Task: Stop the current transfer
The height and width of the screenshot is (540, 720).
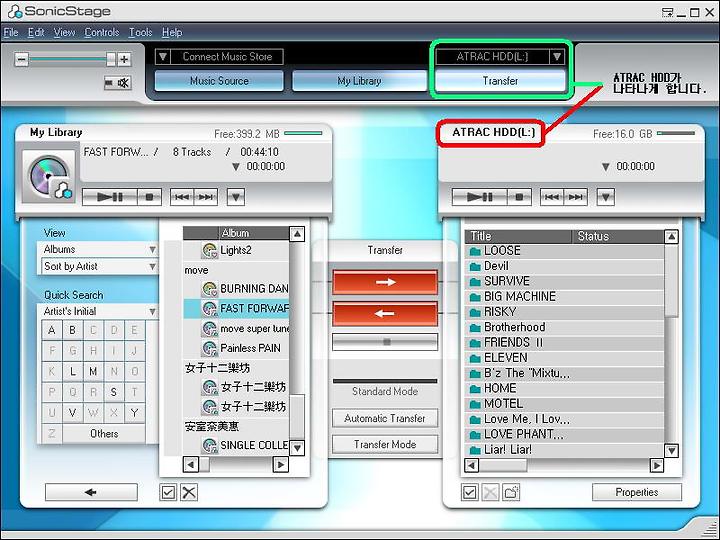Action: tap(385, 342)
